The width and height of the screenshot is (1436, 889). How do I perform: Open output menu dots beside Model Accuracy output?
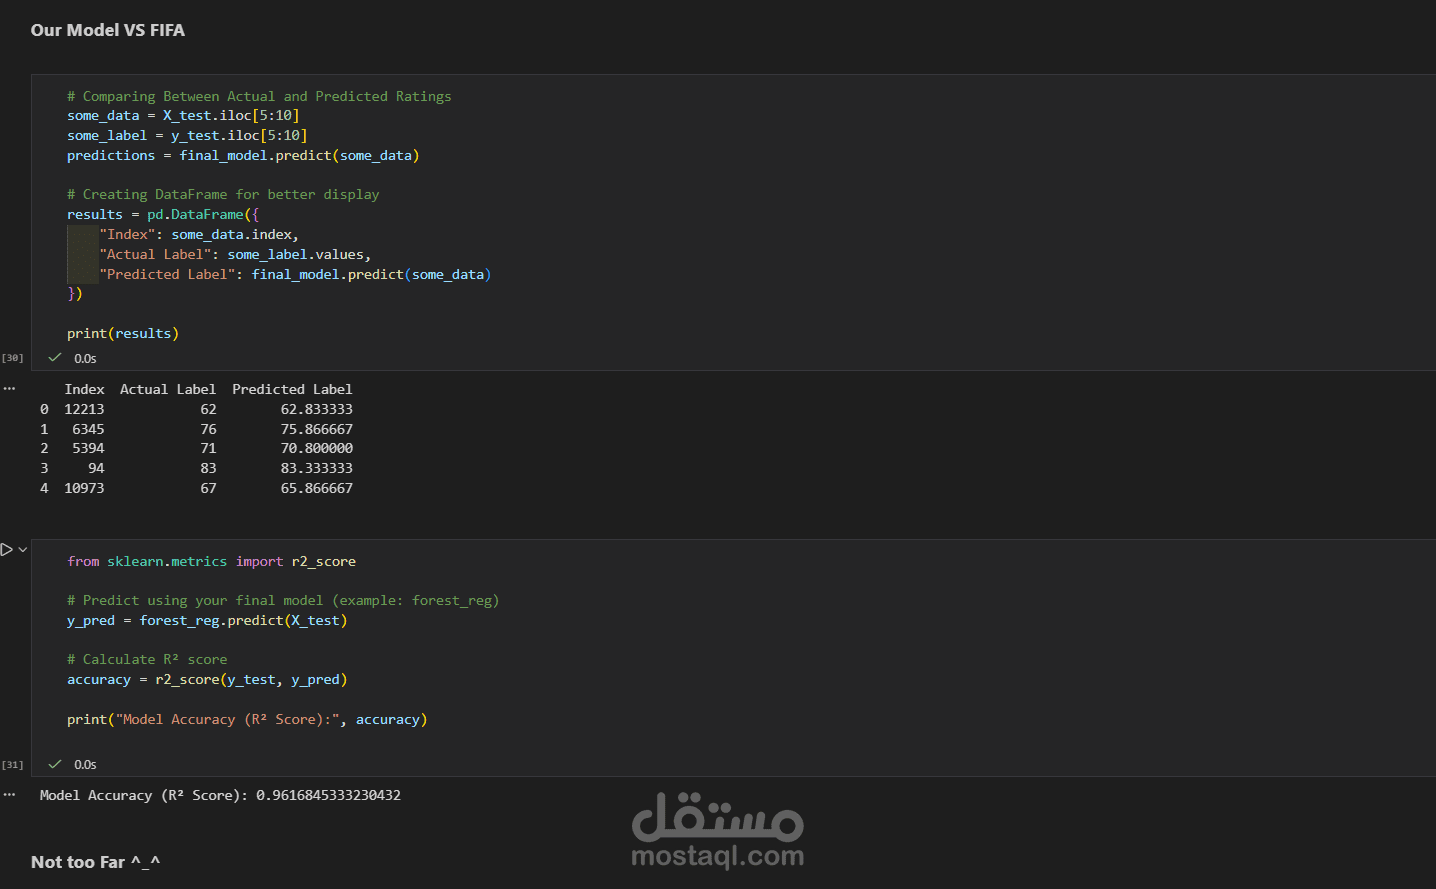pyautogui.click(x=9, y=795)
